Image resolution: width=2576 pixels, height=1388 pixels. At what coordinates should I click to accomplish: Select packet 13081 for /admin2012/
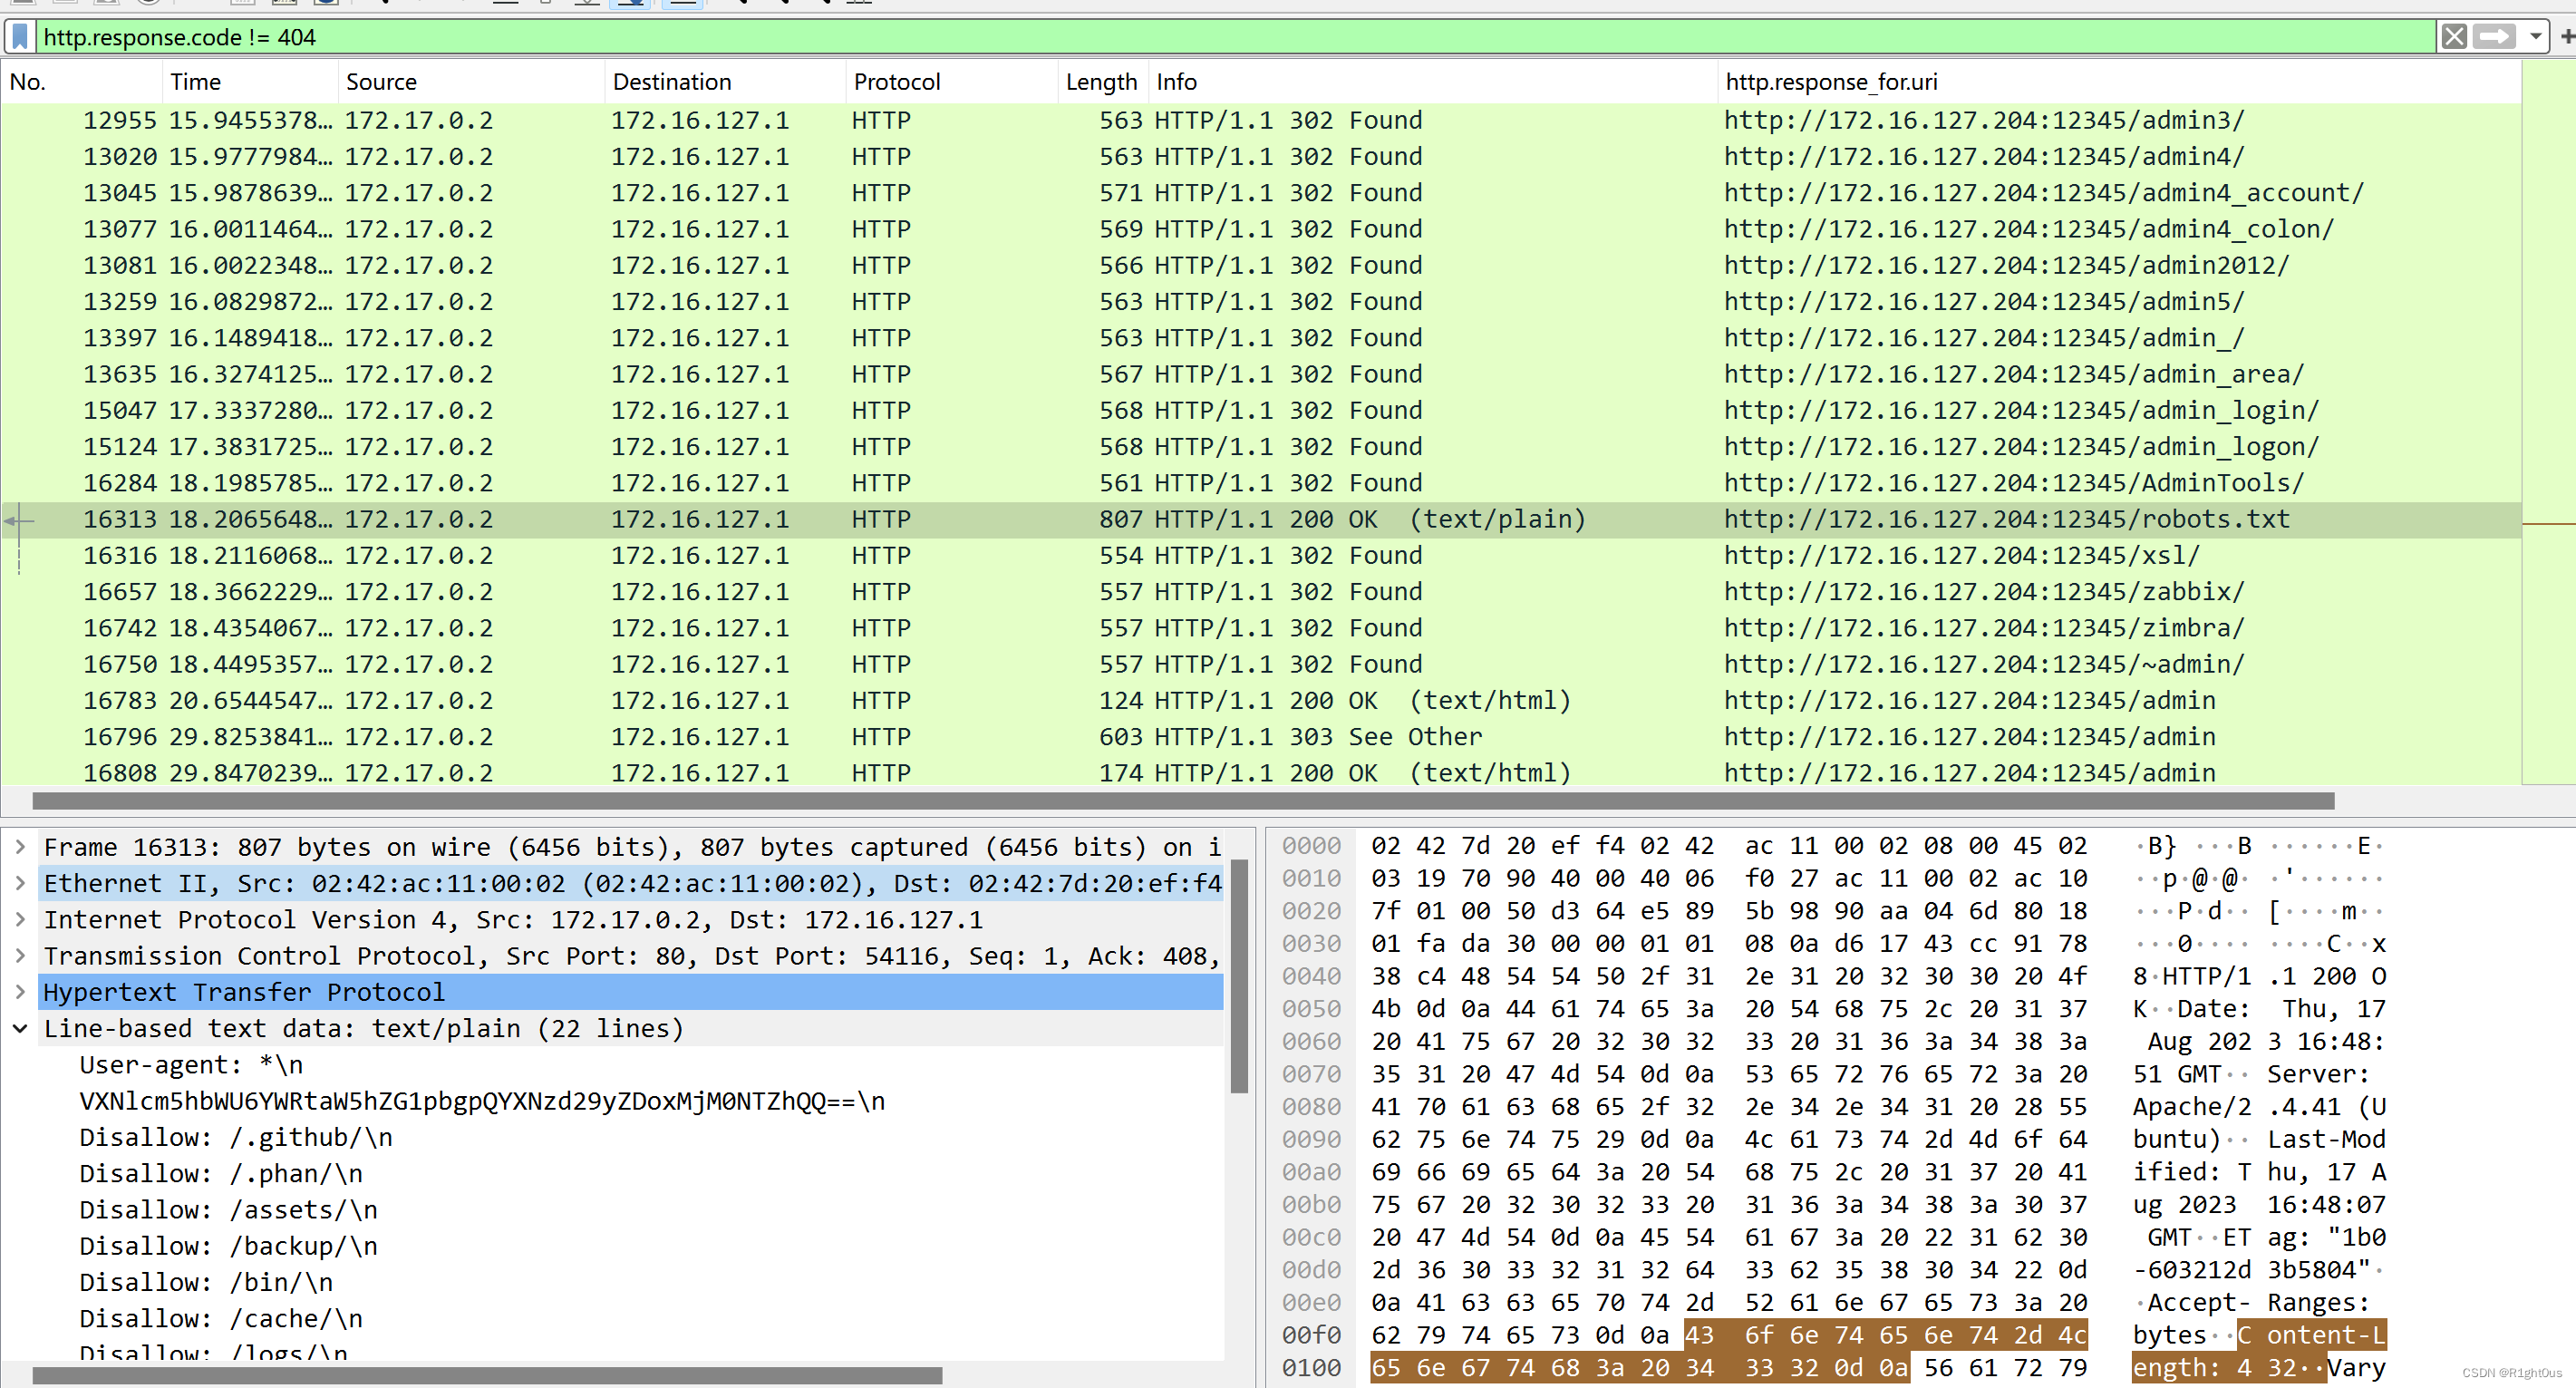coord(1260,265)
